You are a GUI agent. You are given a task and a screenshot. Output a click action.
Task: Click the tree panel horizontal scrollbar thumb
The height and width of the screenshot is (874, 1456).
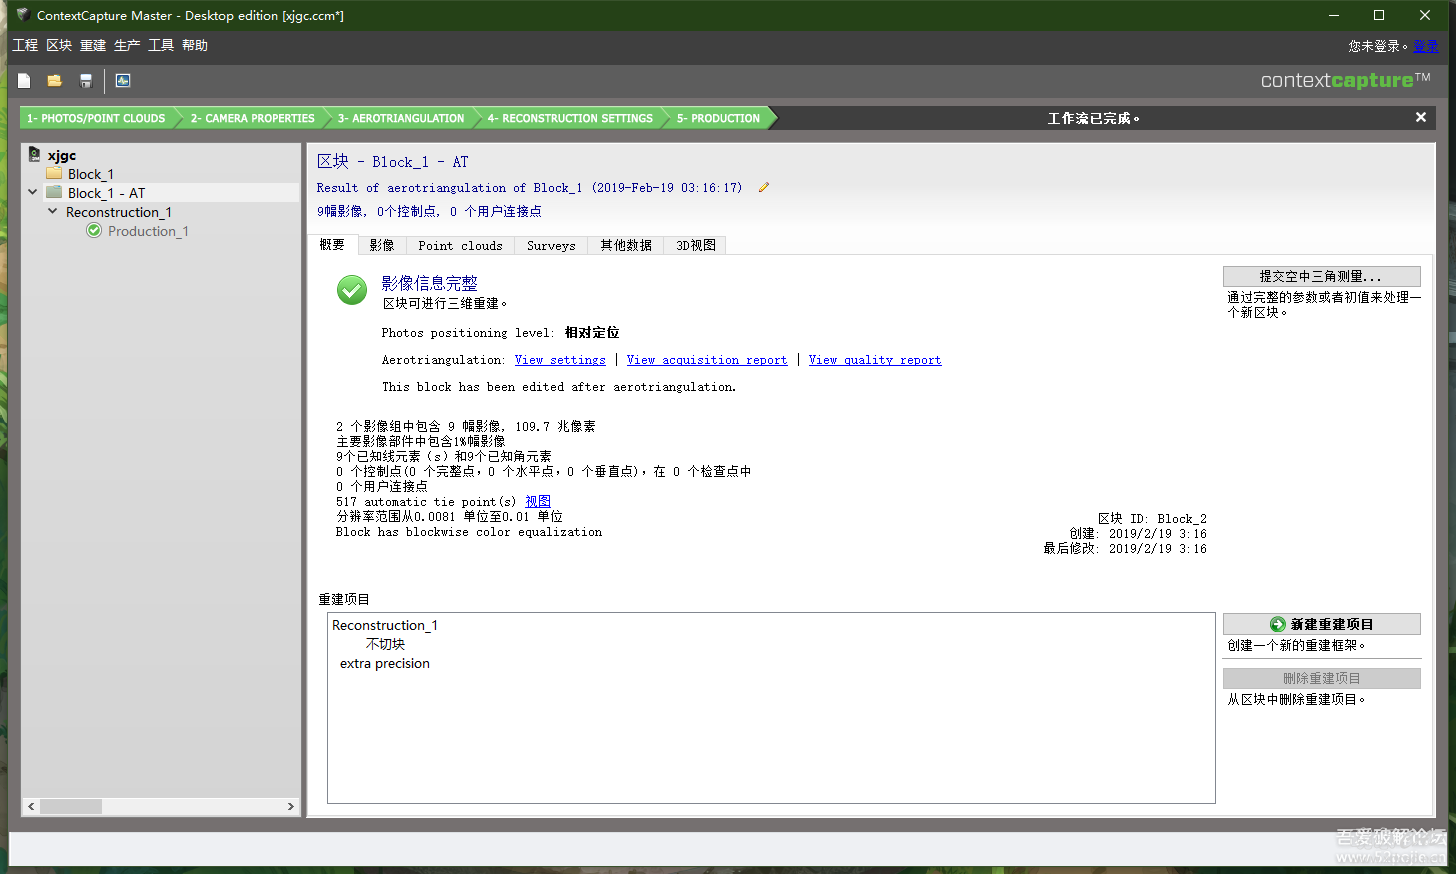pyautogui.click(x=71, y=806)
